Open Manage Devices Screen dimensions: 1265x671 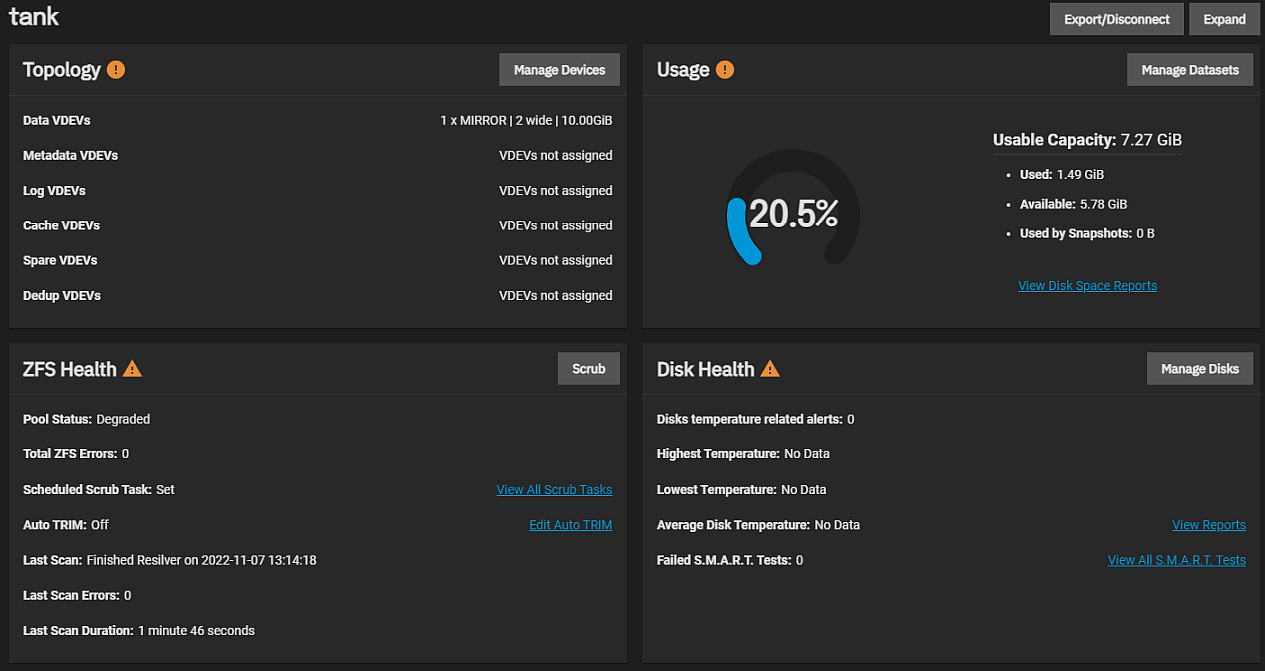pyautogui.click(x=559, y=70)
